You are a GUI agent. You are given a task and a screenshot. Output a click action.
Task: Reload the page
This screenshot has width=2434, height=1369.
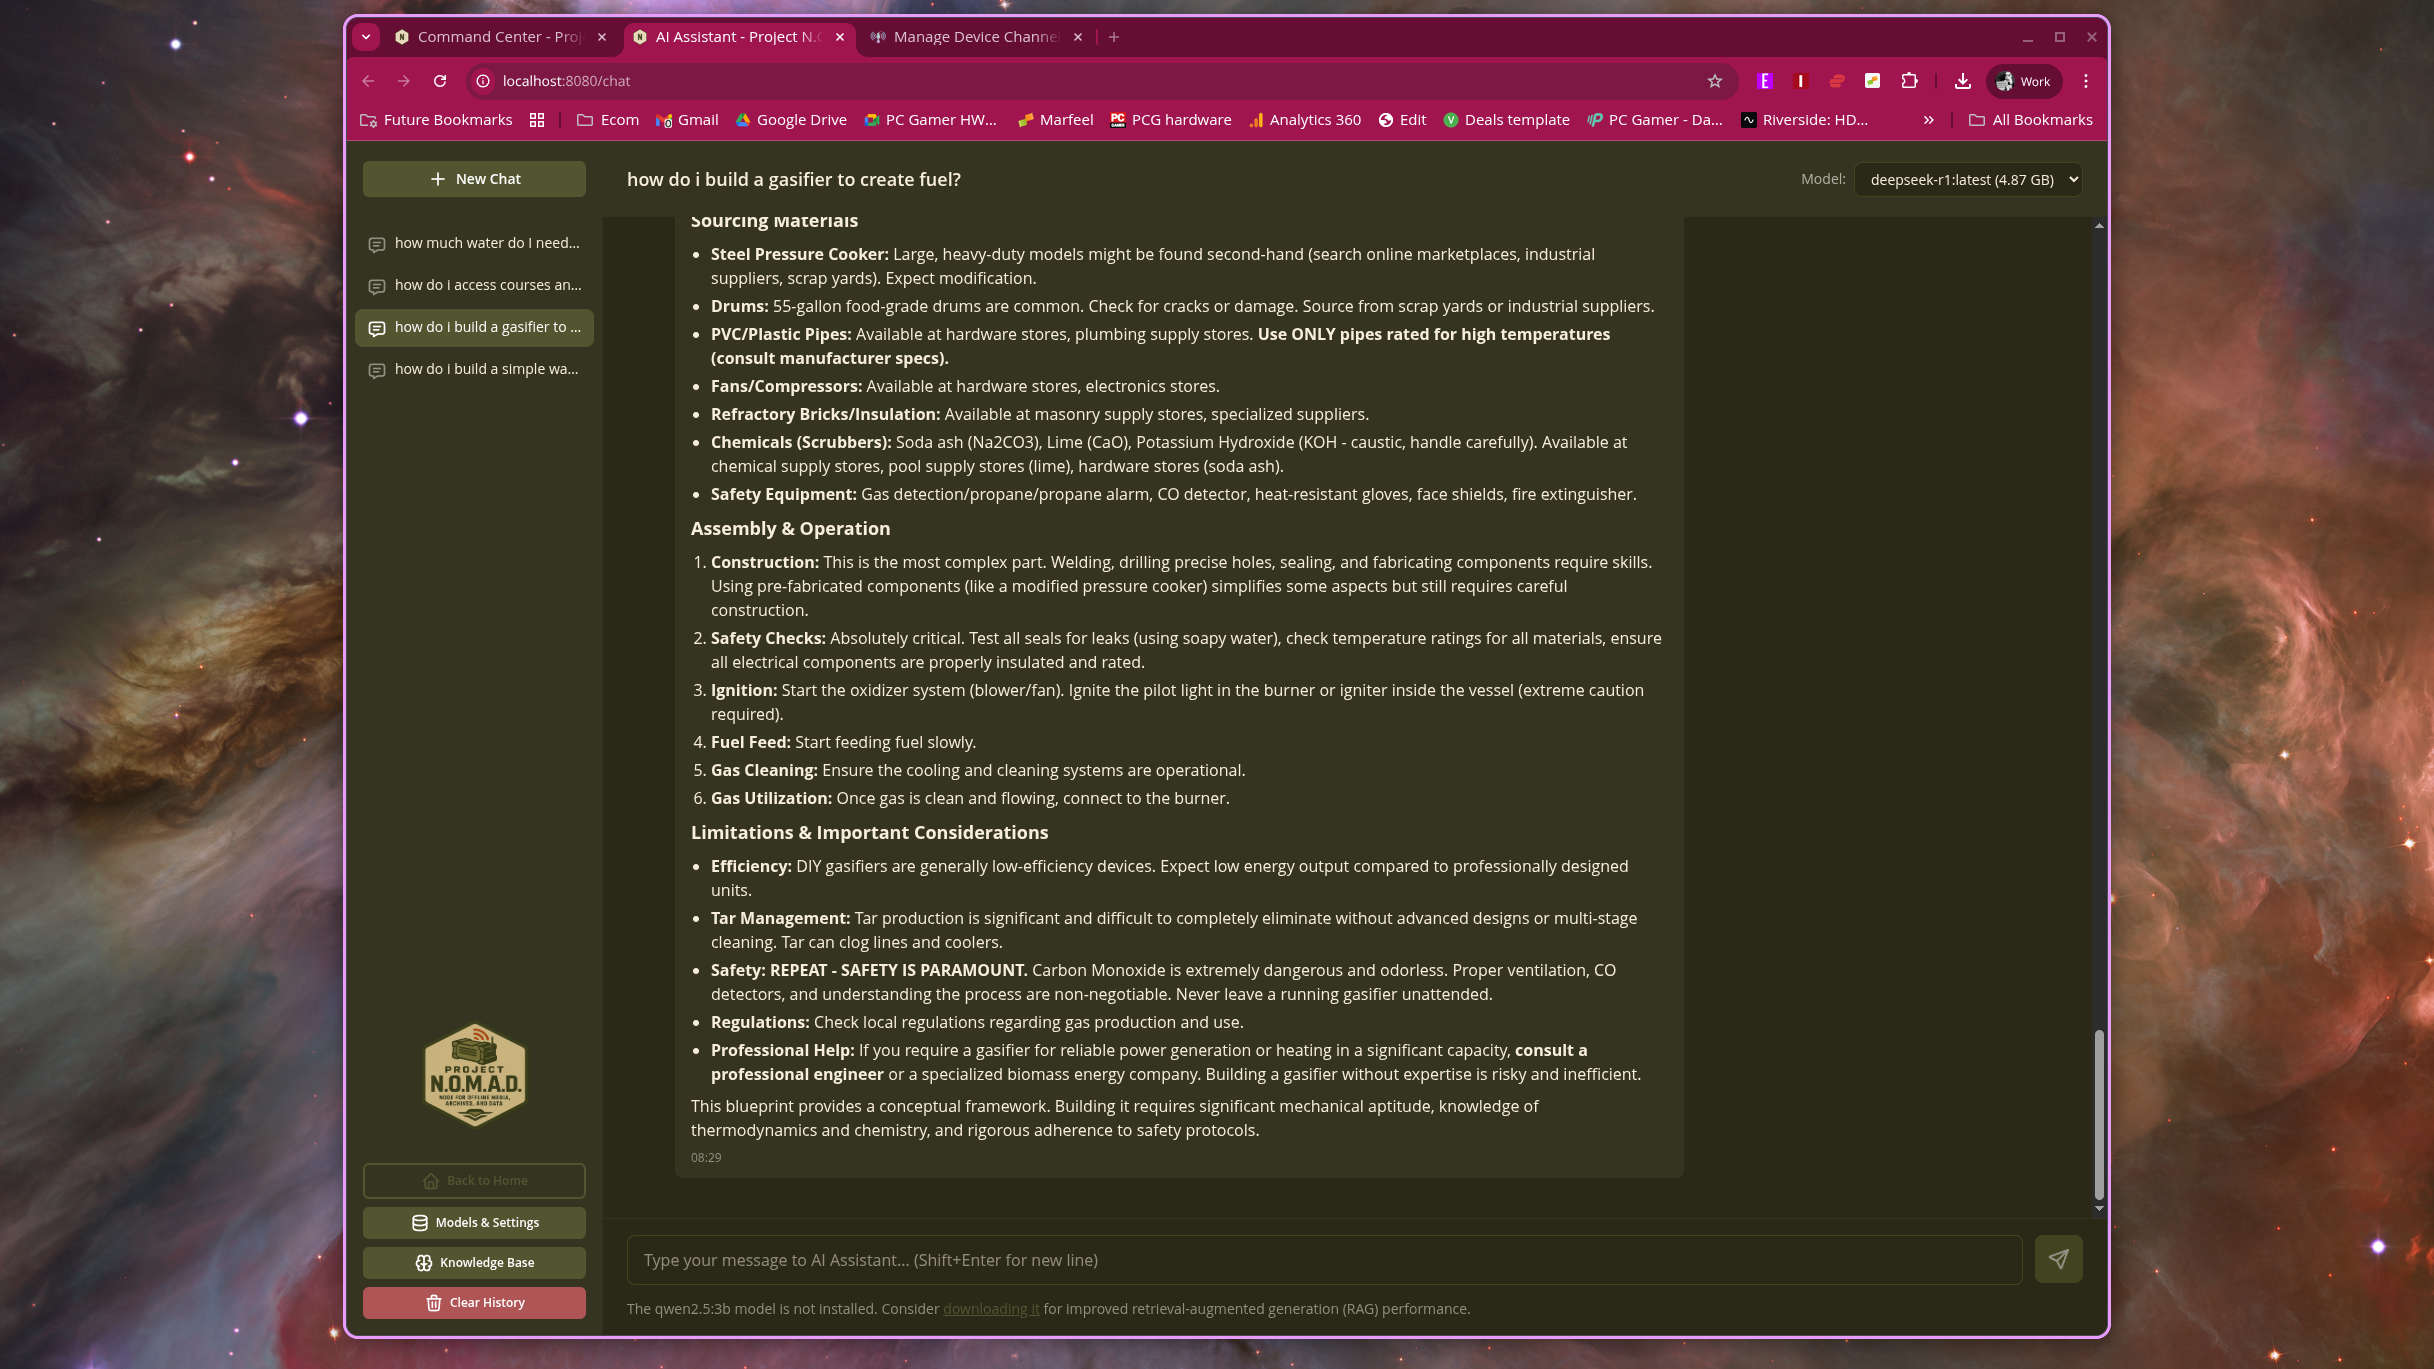pos(440,81)
